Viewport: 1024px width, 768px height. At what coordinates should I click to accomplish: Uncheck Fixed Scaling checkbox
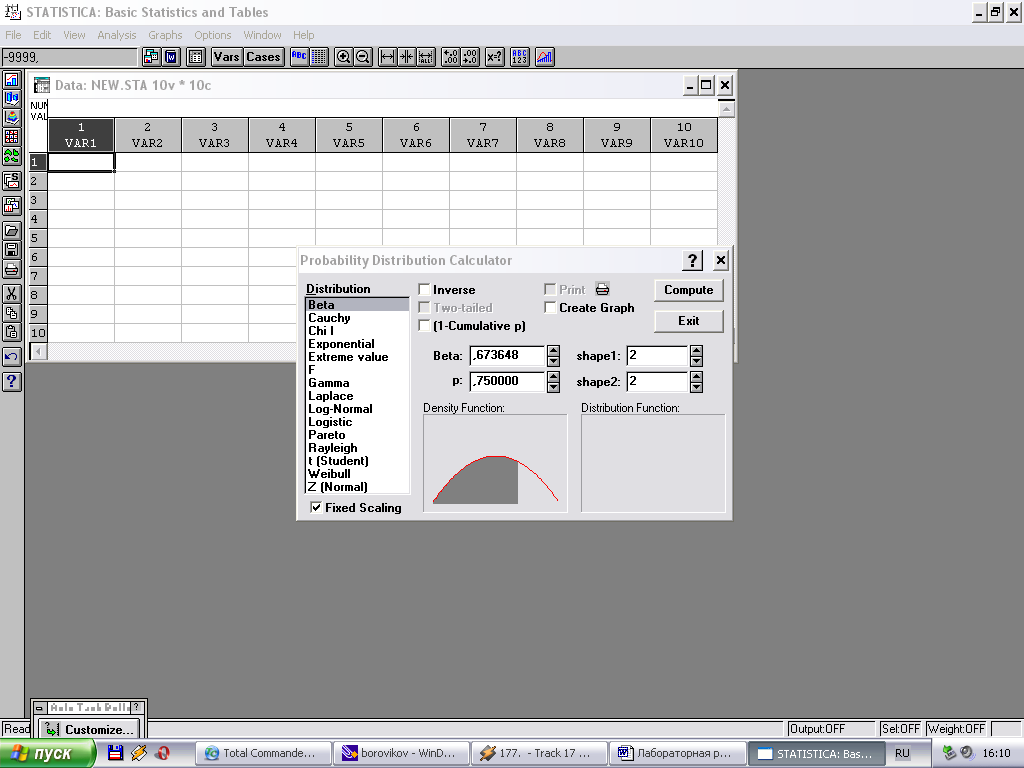click(x=316, y=507)
